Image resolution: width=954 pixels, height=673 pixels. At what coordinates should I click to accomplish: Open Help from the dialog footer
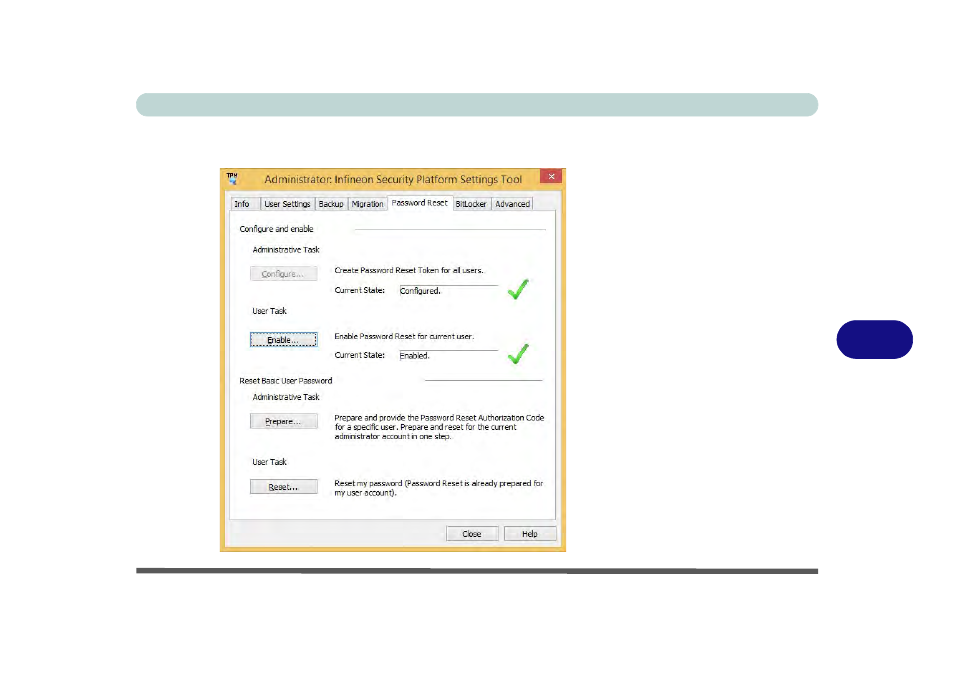click(530, 534)
